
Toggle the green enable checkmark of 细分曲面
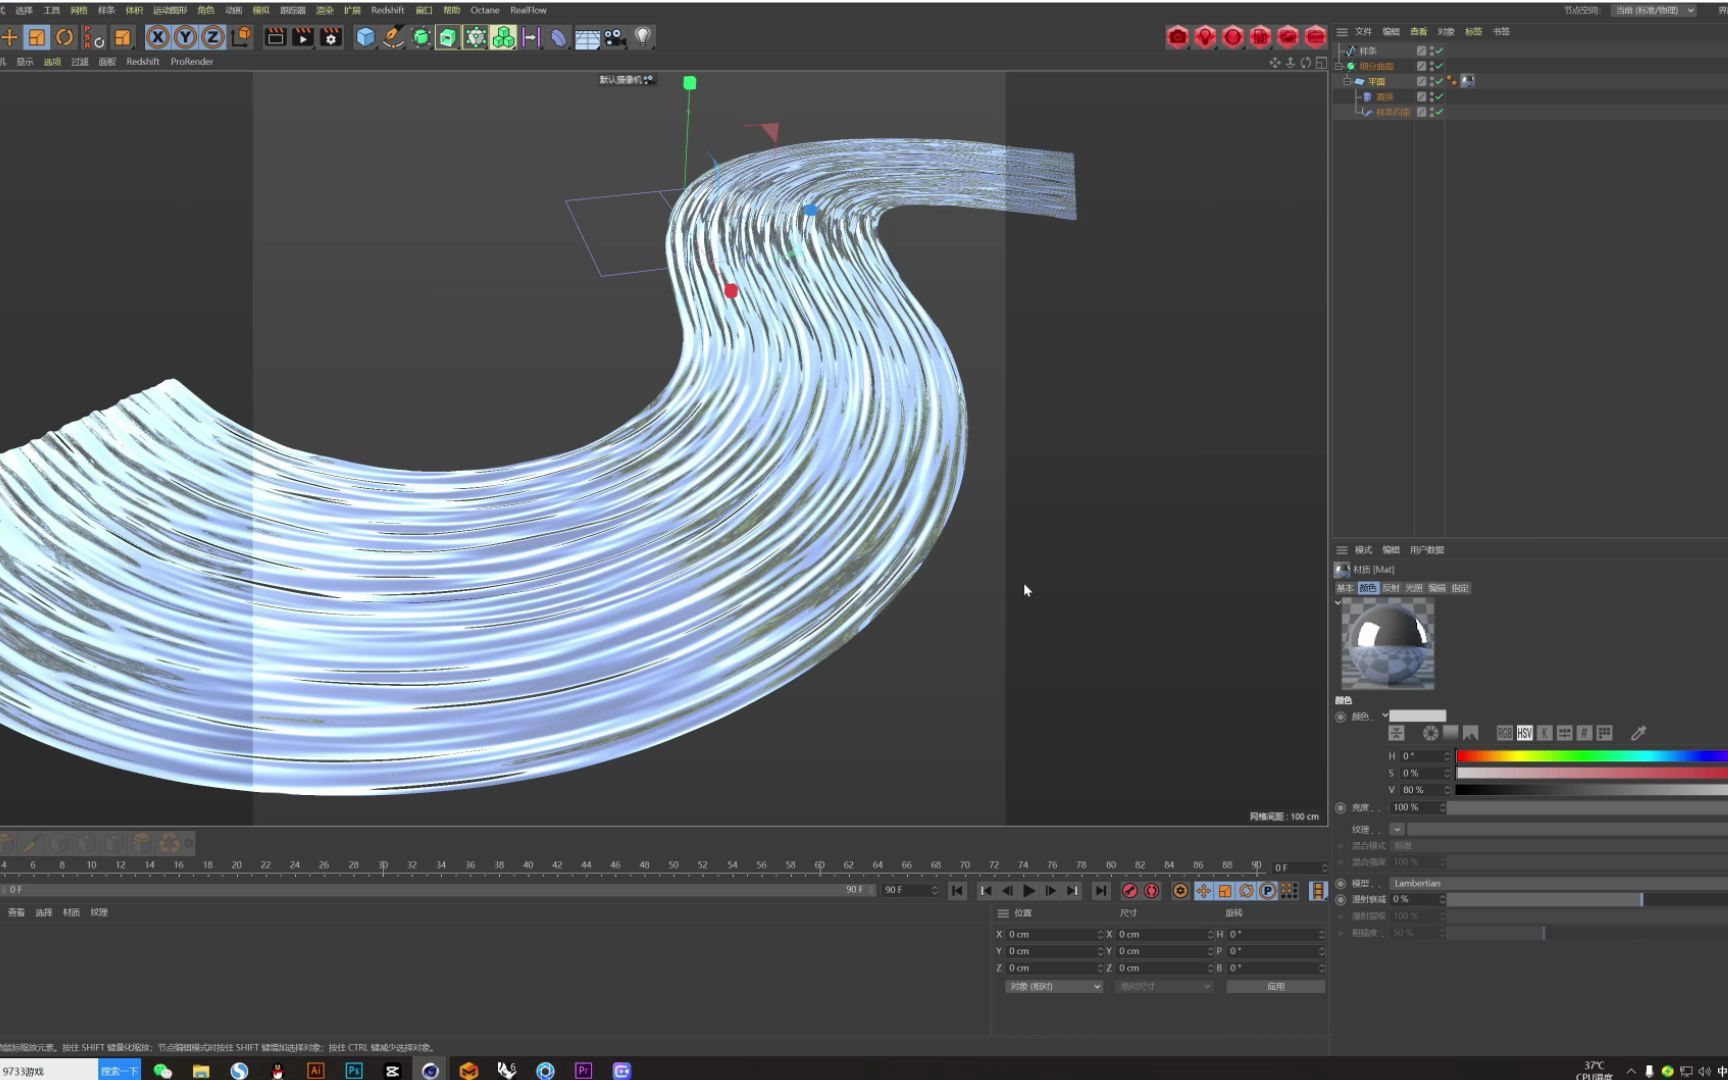(x=1440, y=65)
